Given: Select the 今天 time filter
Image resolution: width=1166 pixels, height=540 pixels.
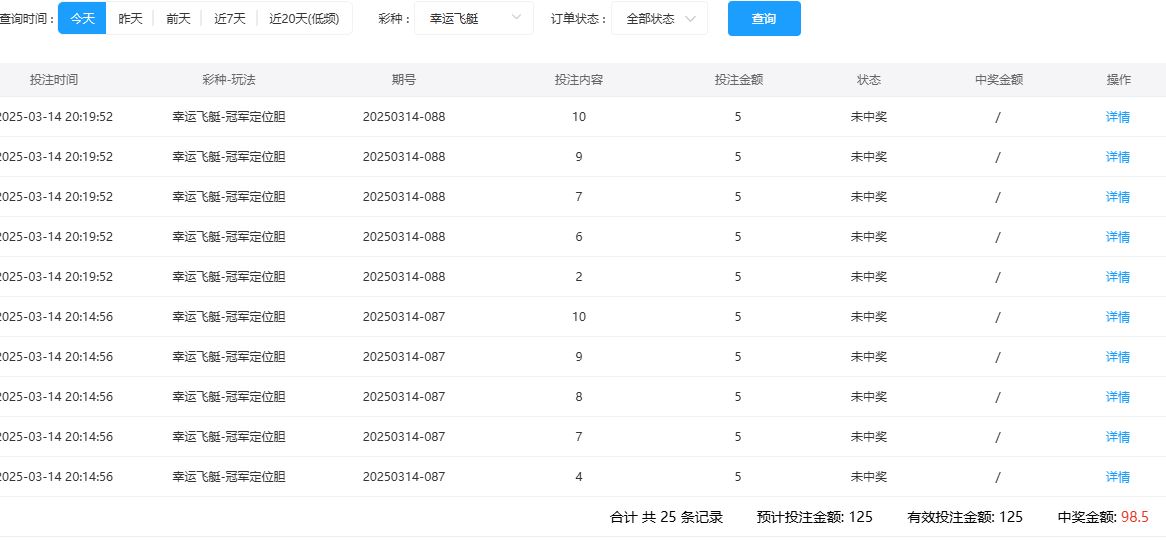Looking at the screenshot, I should pyautogui.click(x=82, y=19).
